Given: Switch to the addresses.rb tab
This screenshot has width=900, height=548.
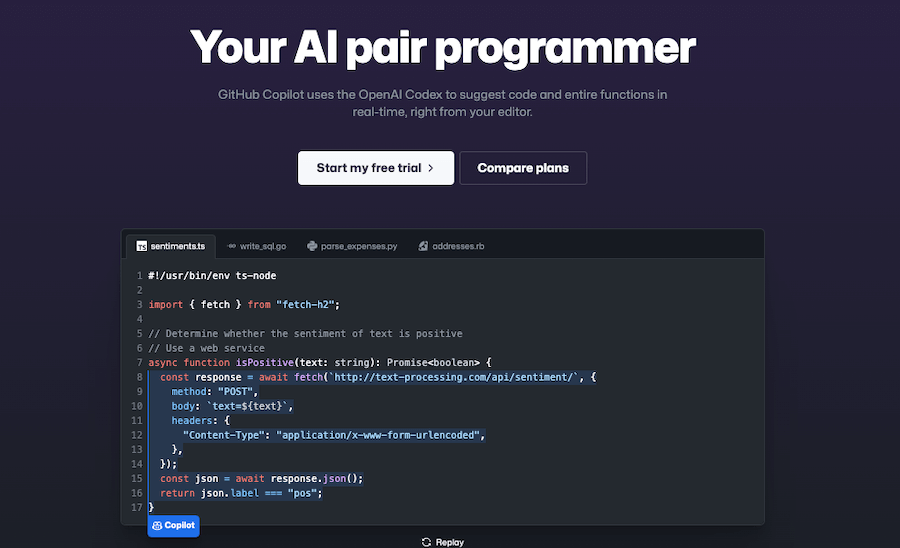Looking at the screenshot, I should tap(451, 246).
